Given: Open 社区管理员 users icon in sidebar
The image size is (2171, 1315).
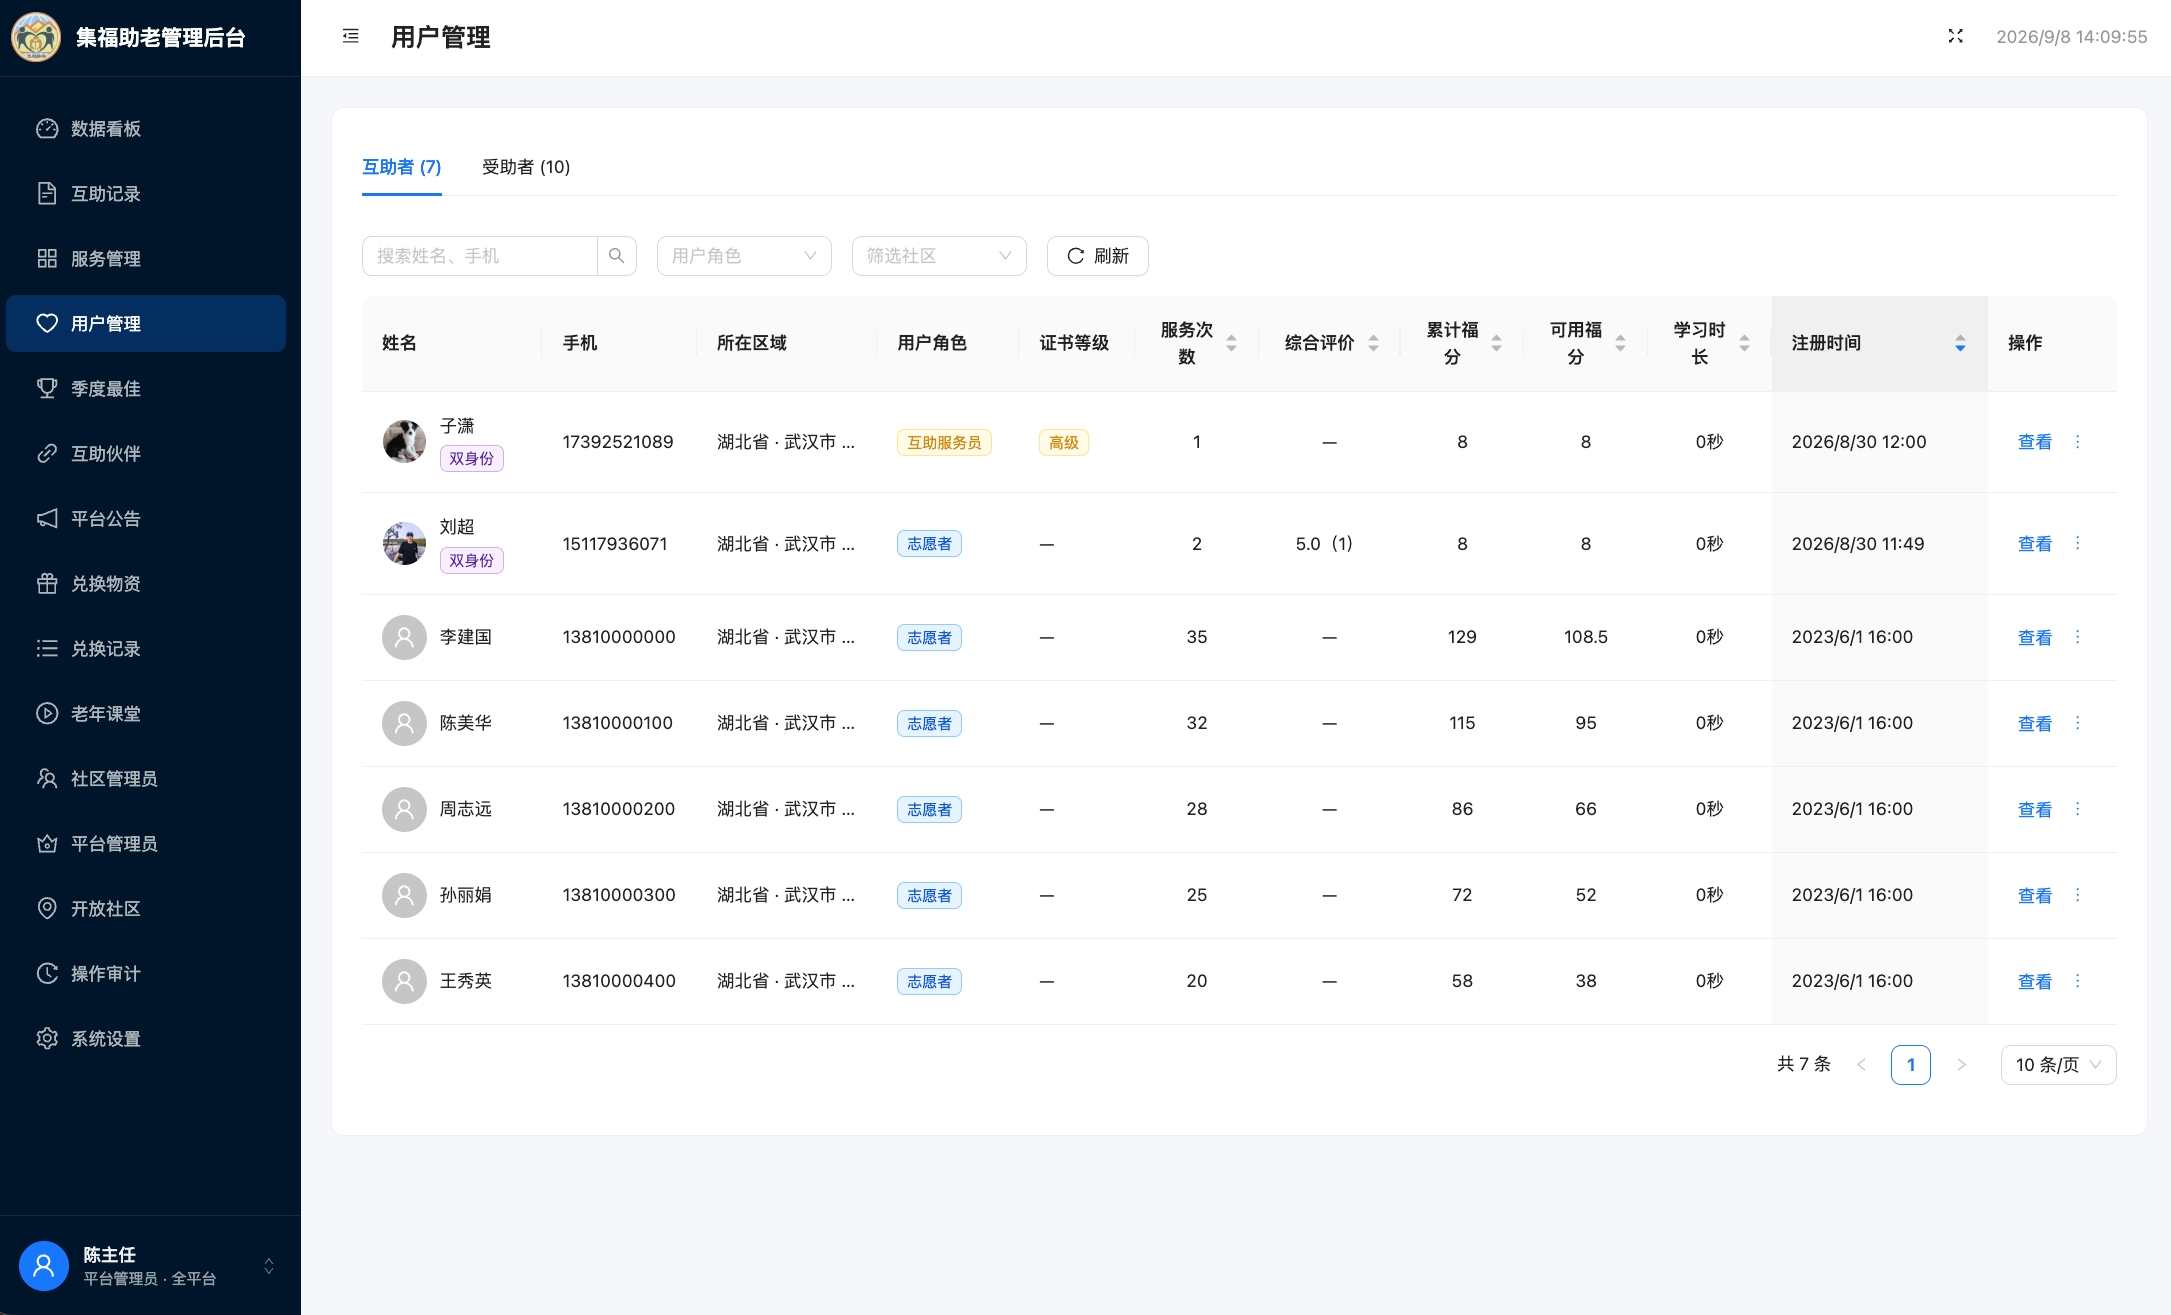Looking at the screenshot, I should [x=47, y=779].
